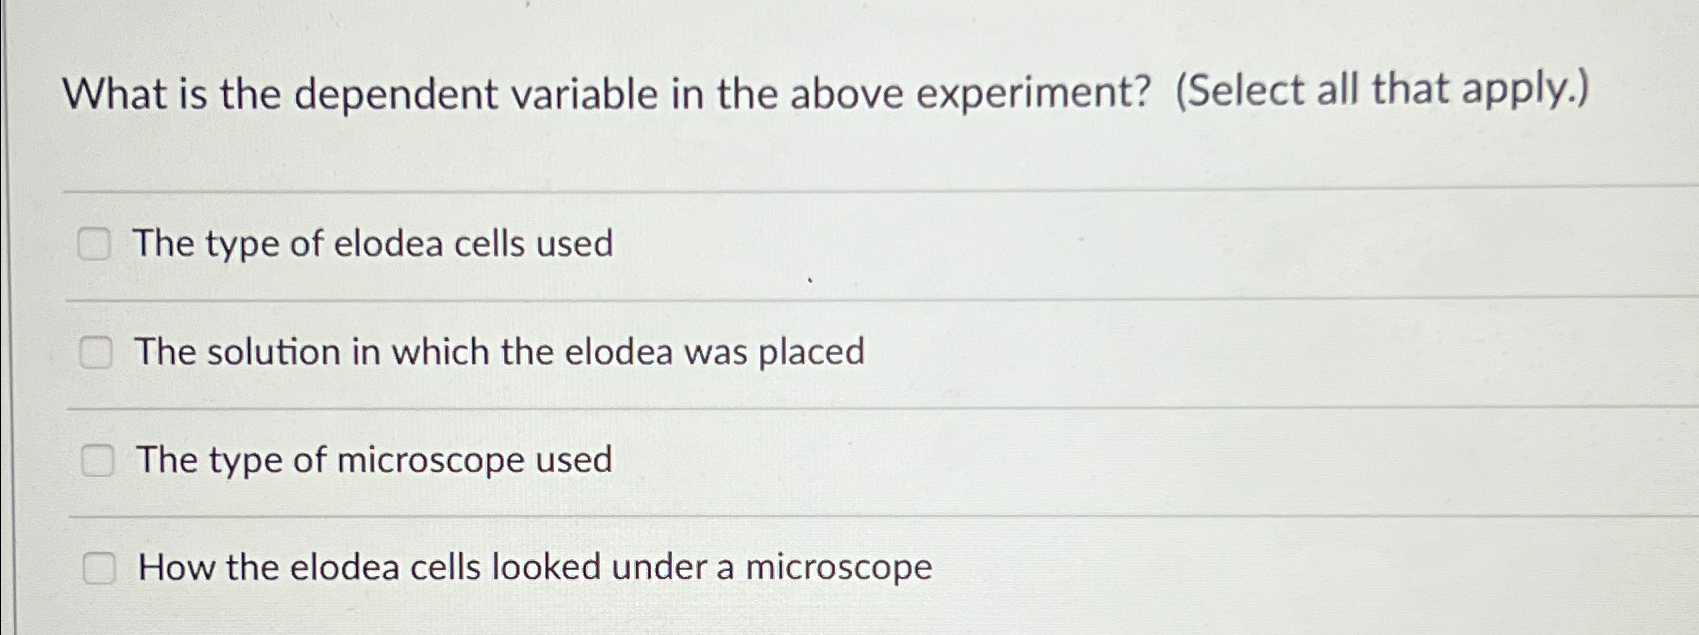Select 'The type of elodea cells used' answer
Image resolution: width=1699 pixels, height=635 pixels.
tap(375, 244)
